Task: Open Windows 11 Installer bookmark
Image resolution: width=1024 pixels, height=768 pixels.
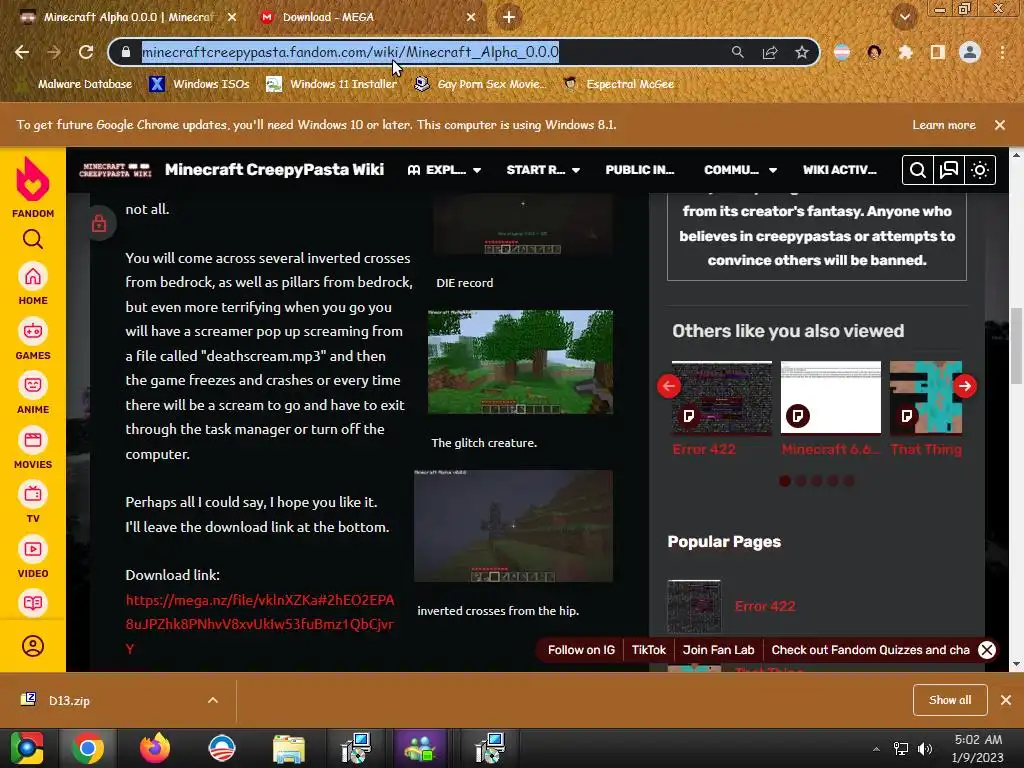Action: pos(331,84)
